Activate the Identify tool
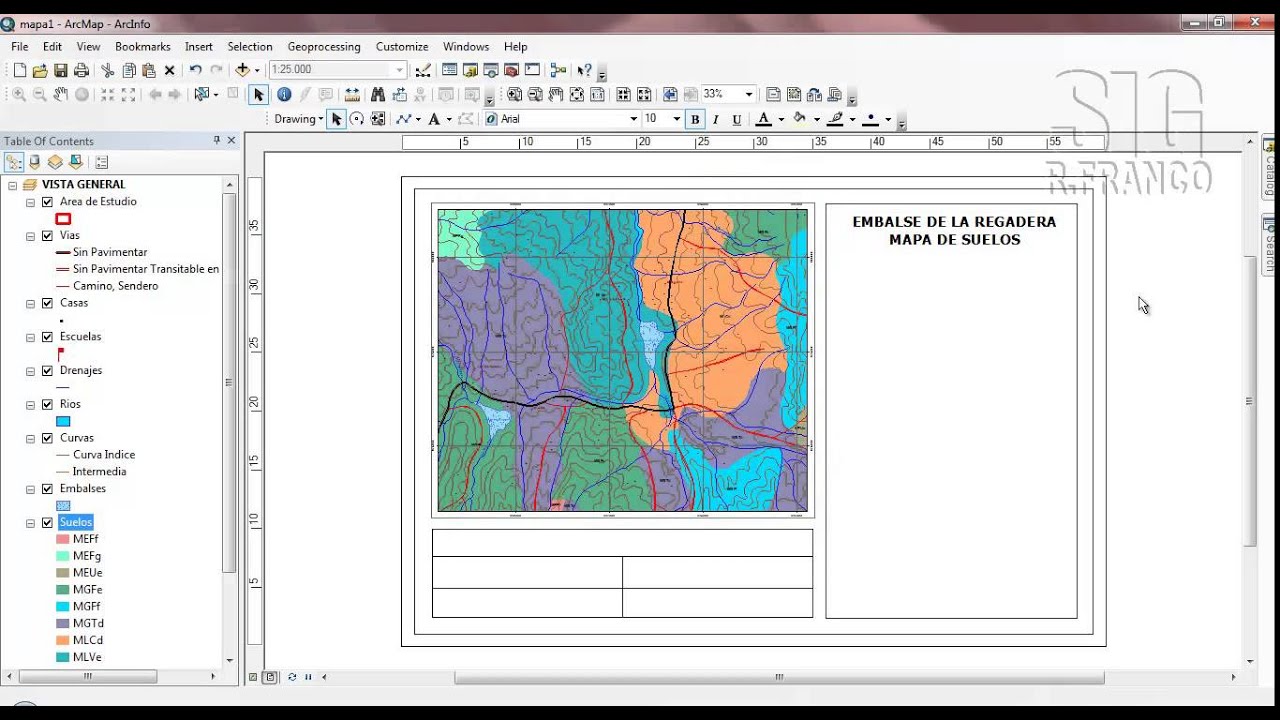 coord(284,94)
